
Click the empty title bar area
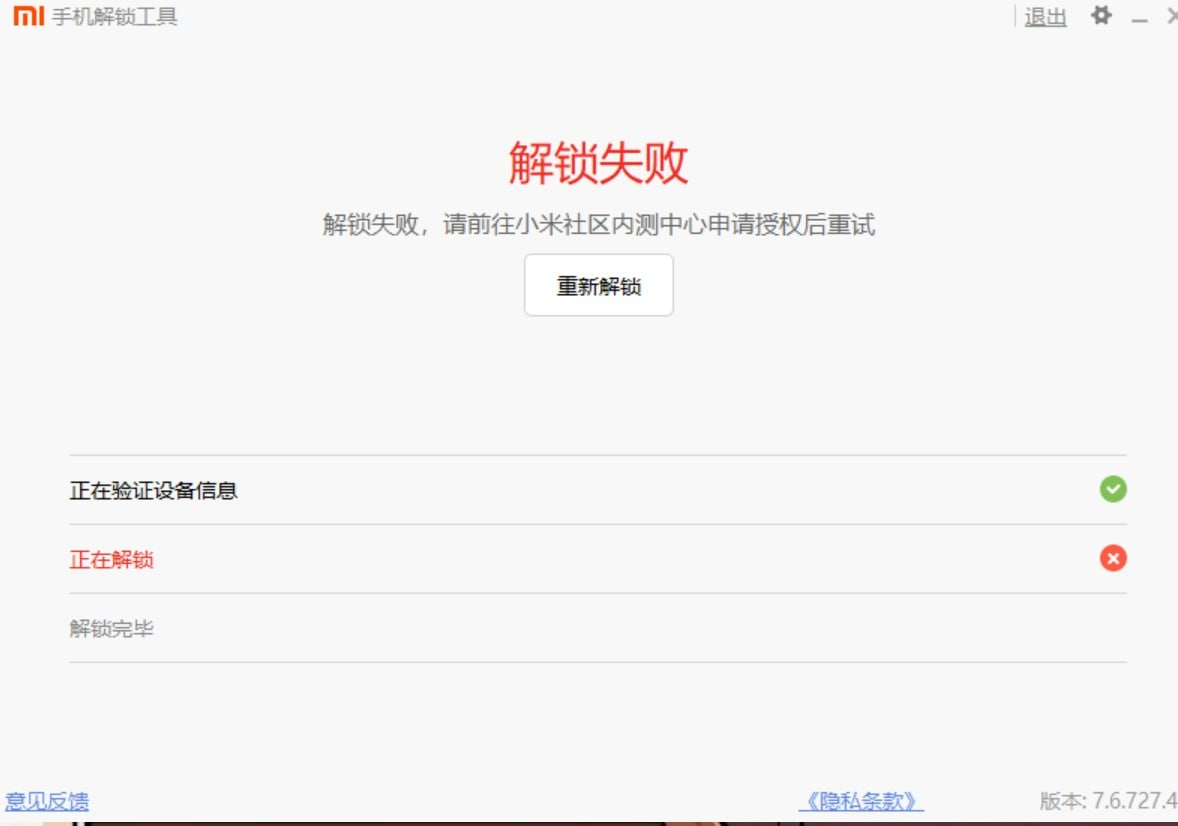coord(600,17)
